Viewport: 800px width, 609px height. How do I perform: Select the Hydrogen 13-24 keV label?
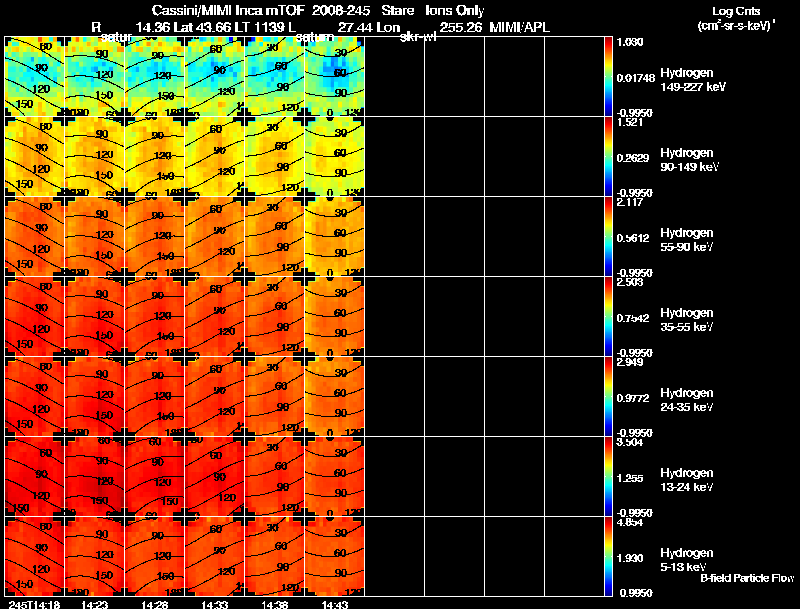tap(687, 480)
